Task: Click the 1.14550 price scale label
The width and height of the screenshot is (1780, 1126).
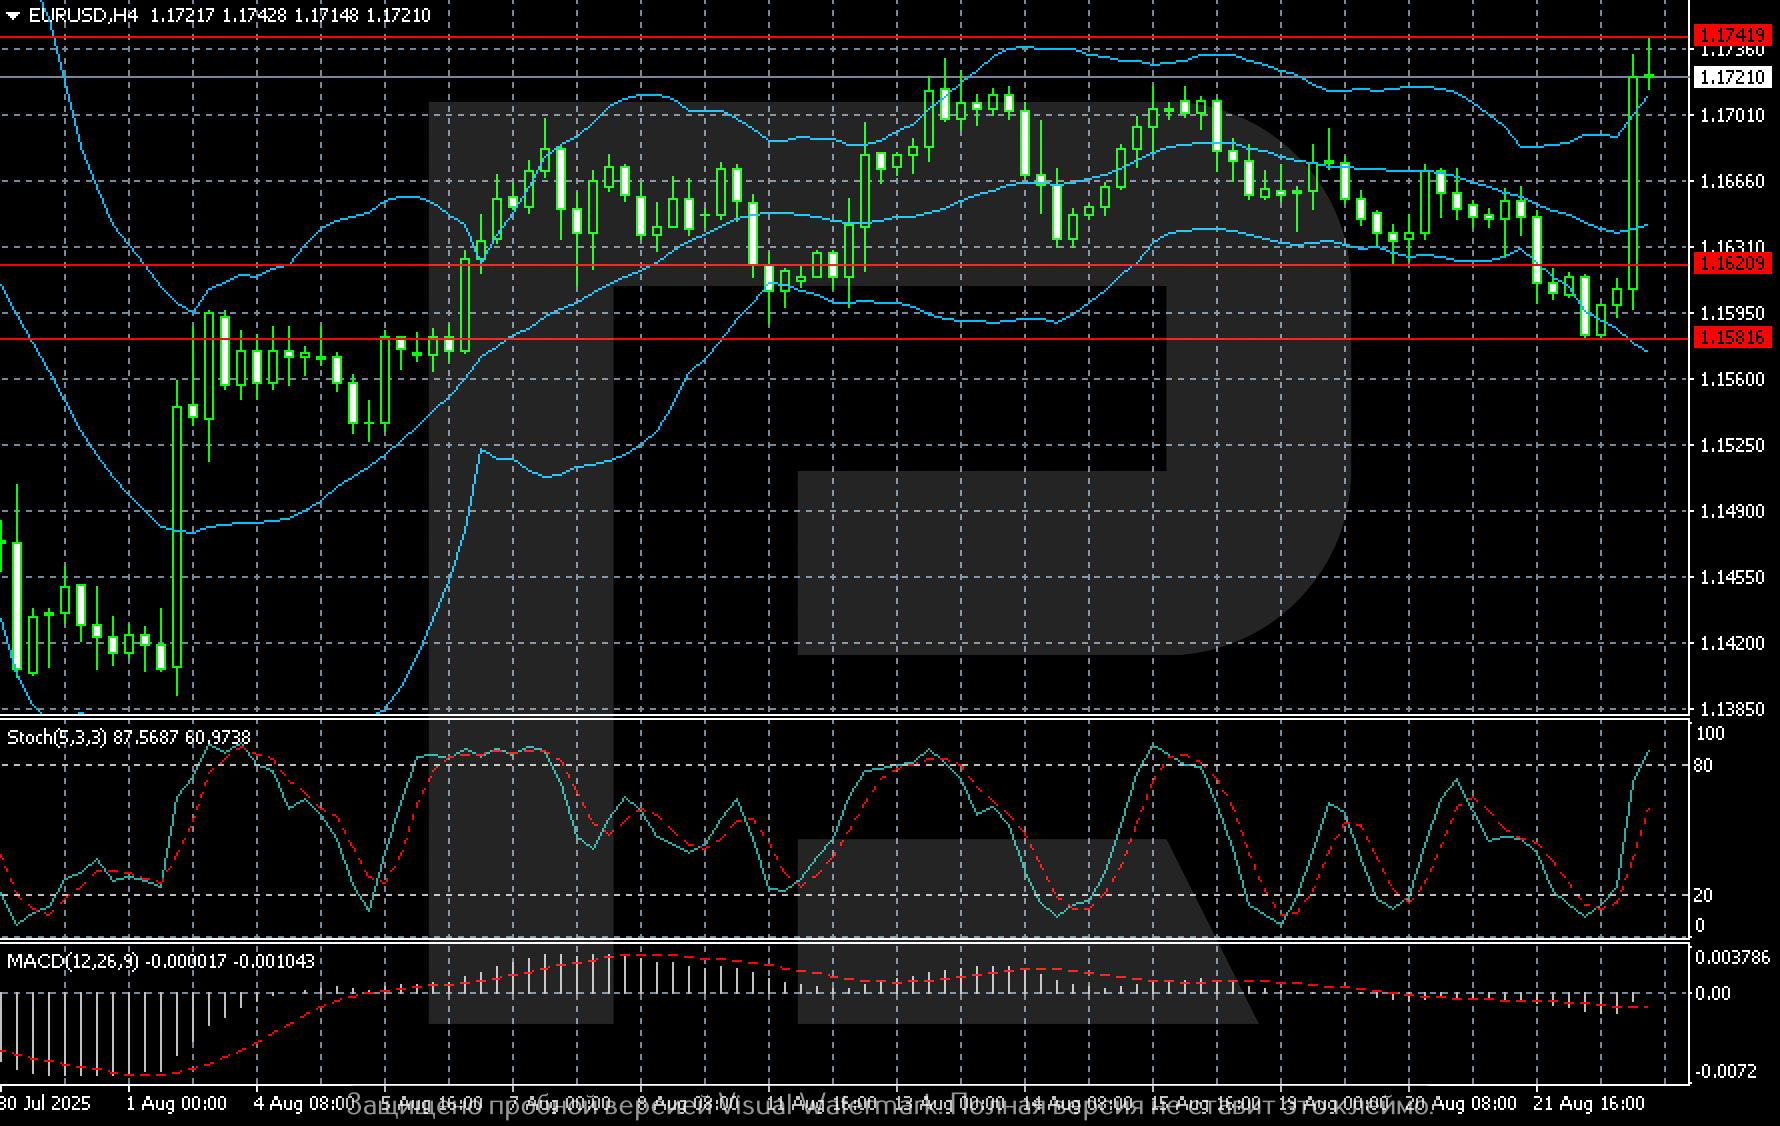Action: tap(1732, 578)
